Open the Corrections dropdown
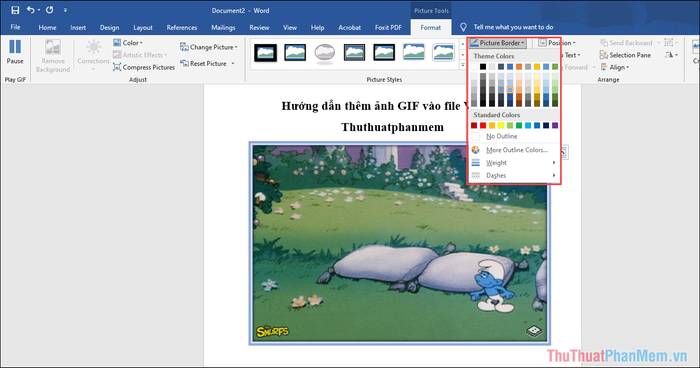700x368 pixels. (93, 56)
